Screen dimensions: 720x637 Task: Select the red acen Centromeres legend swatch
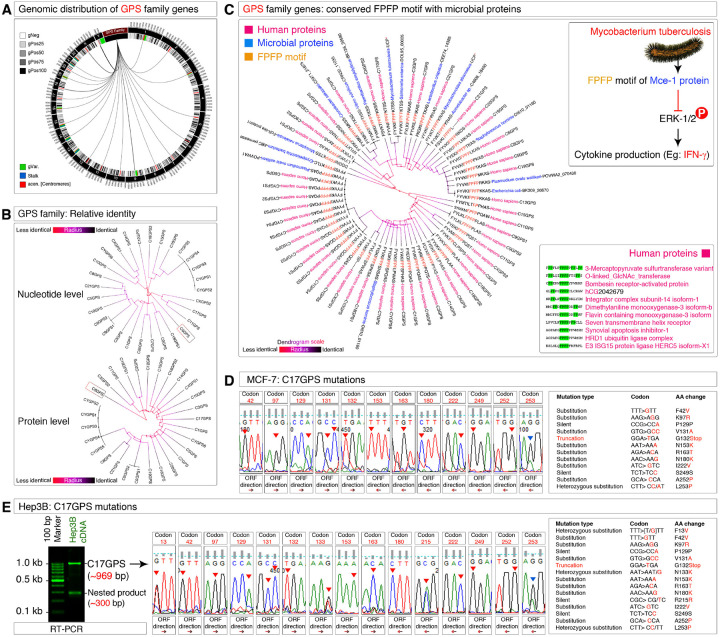coord(22,184)
